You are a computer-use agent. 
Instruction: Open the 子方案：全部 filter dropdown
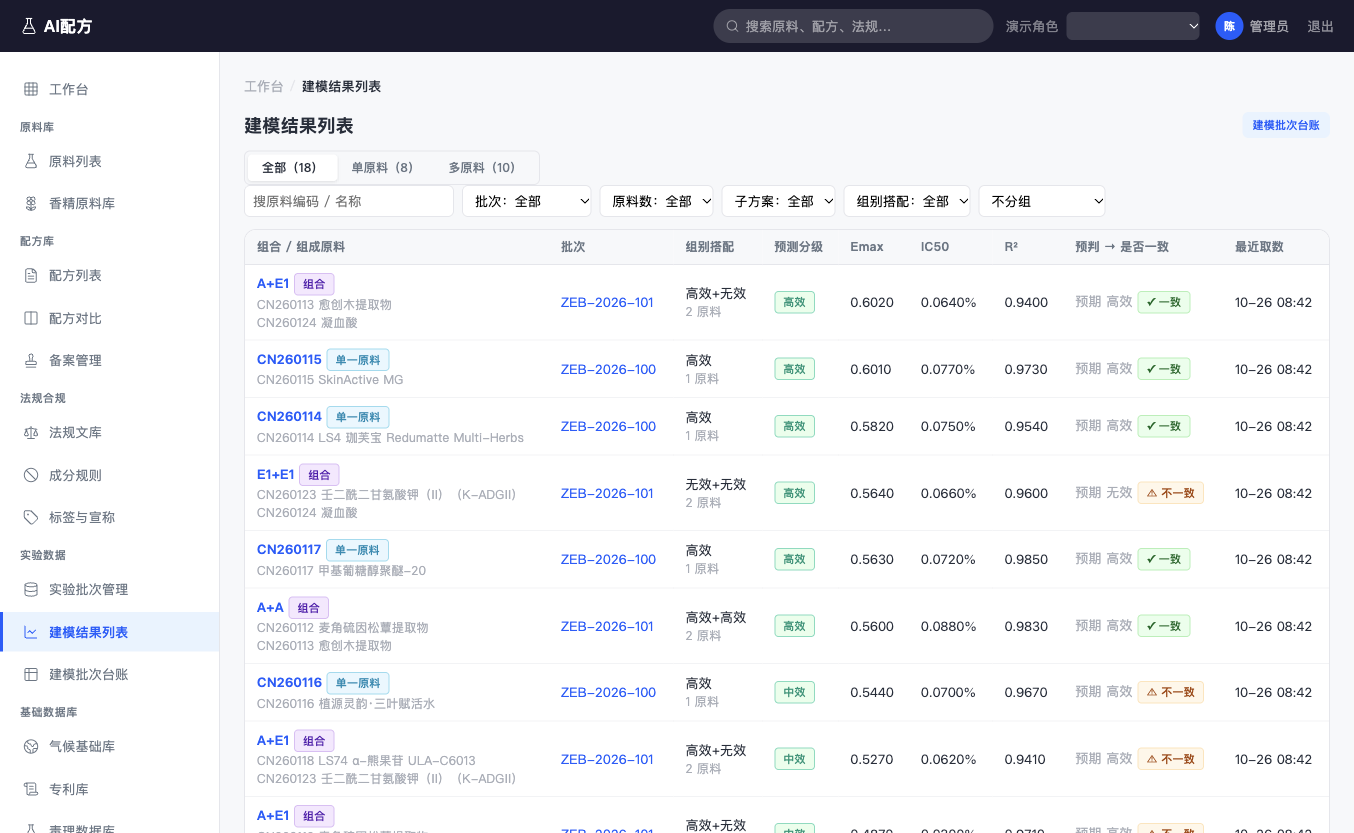(778, 201)
